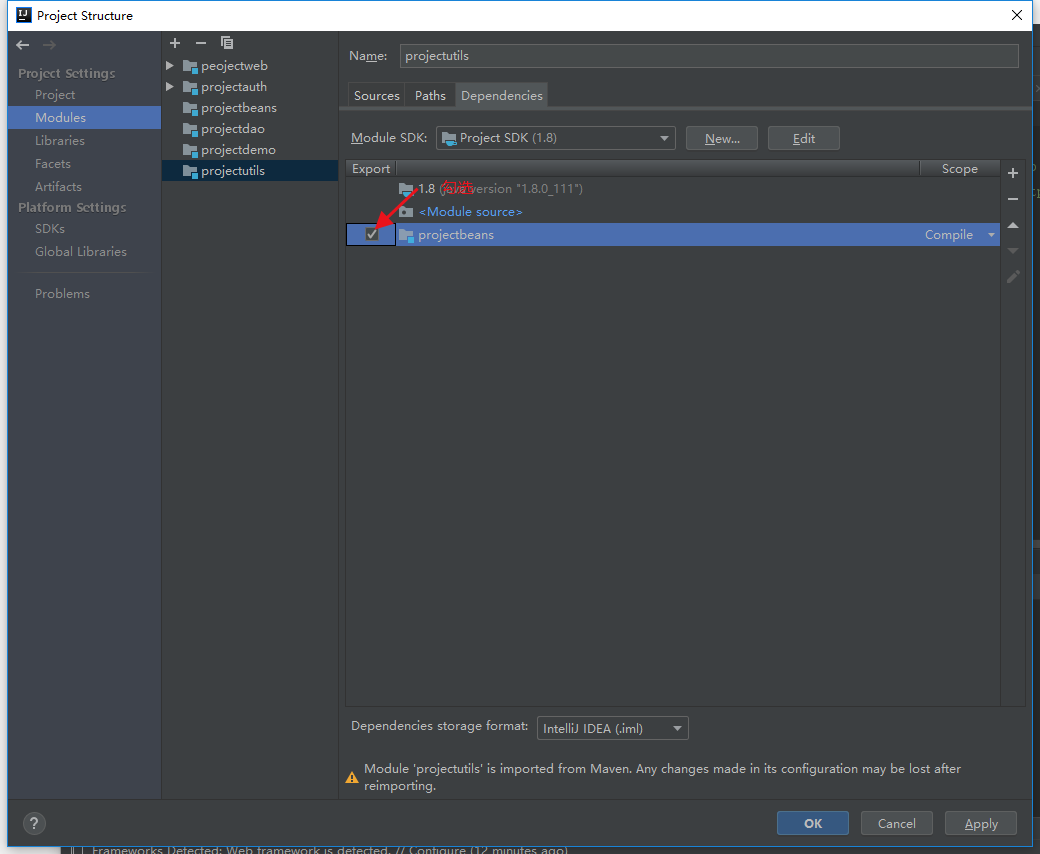
Task: Expand the projectauth module node
Action: pyautogui.click(x=170, y=87)
